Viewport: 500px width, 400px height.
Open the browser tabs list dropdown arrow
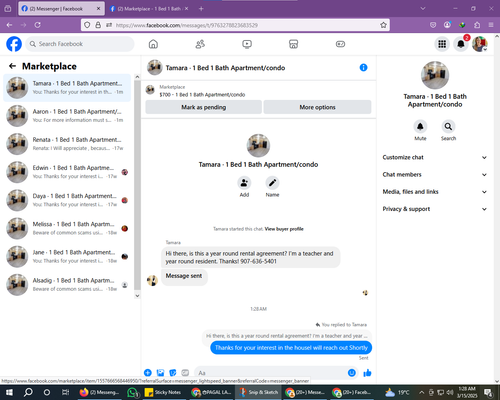tap(423, 9)
